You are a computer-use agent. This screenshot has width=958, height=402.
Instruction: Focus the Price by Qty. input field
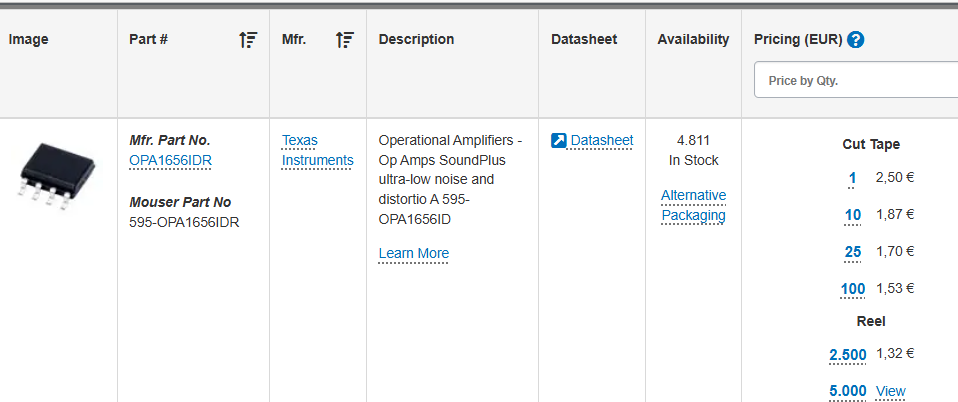pyautogui.click(x=856, y=80)
